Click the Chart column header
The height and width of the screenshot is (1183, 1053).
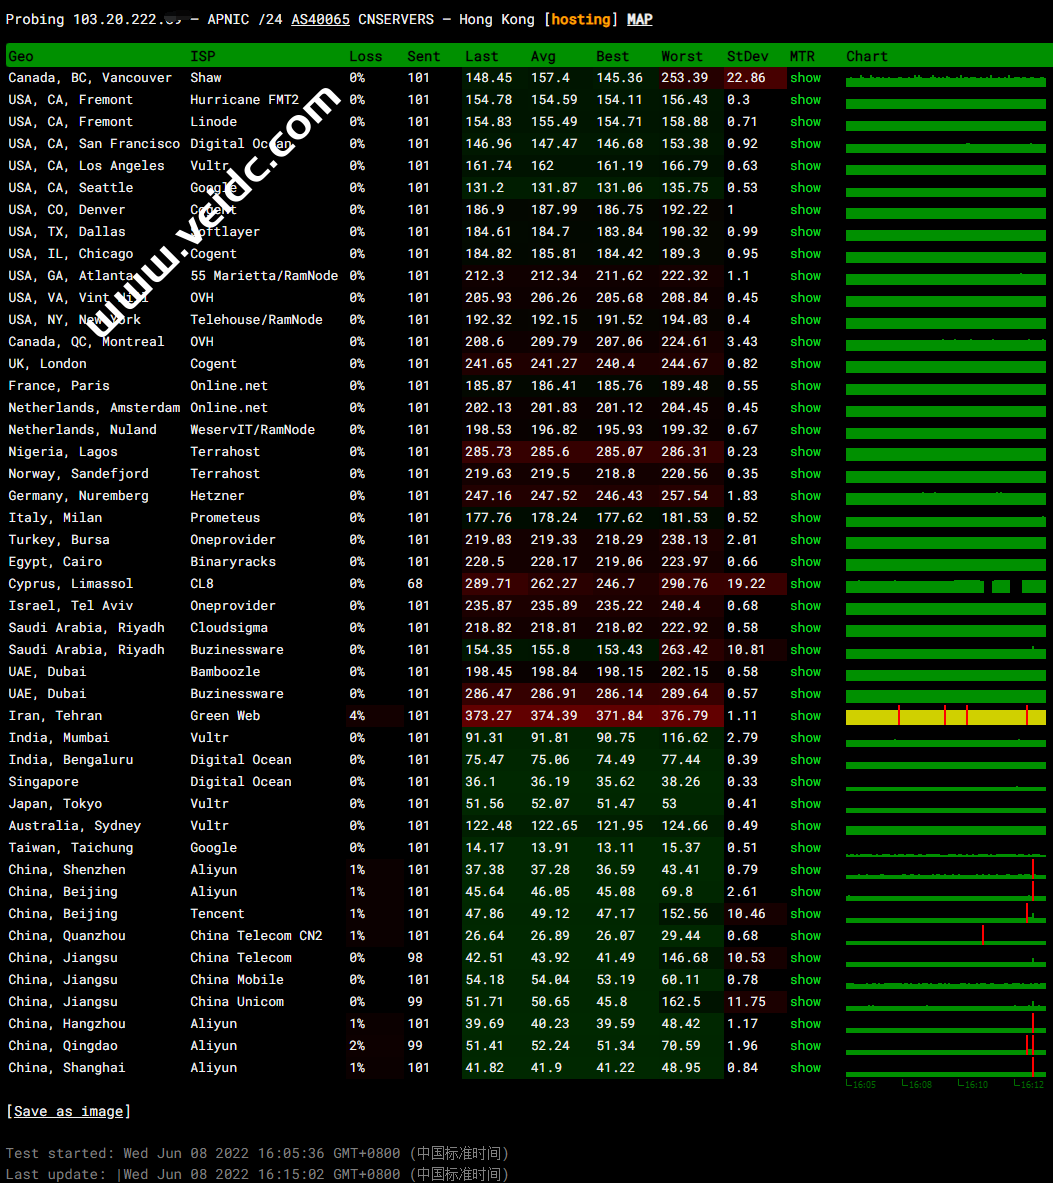[867, 57]
